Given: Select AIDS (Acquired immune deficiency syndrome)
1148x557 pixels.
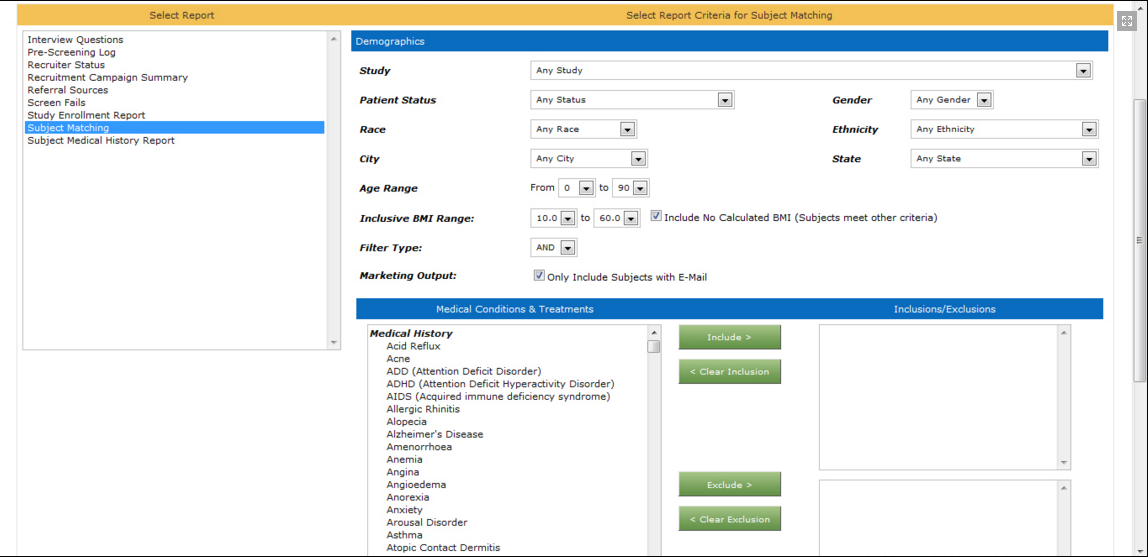Looking at the screenshot, I should [x=499, y=396].
